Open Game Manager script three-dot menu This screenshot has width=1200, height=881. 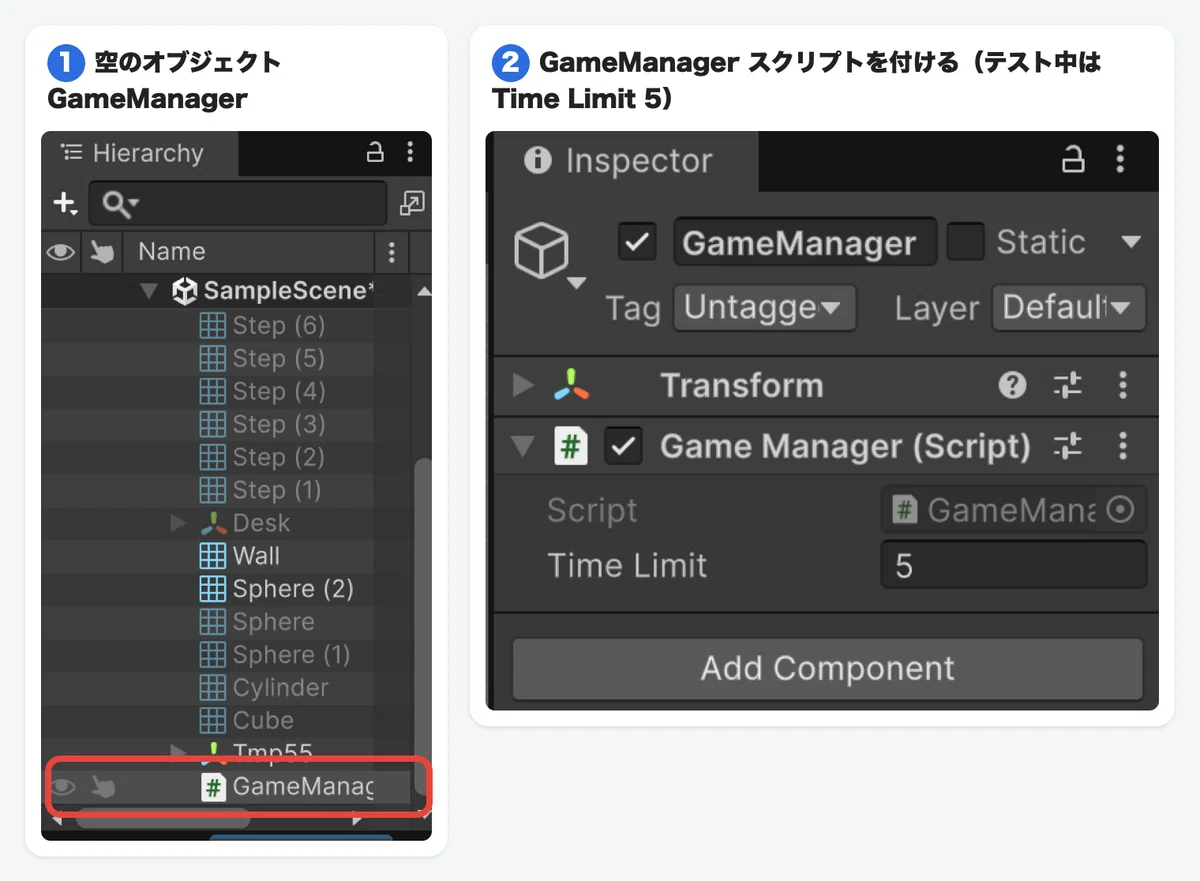pyautogui.click(x=1123, y=447)
